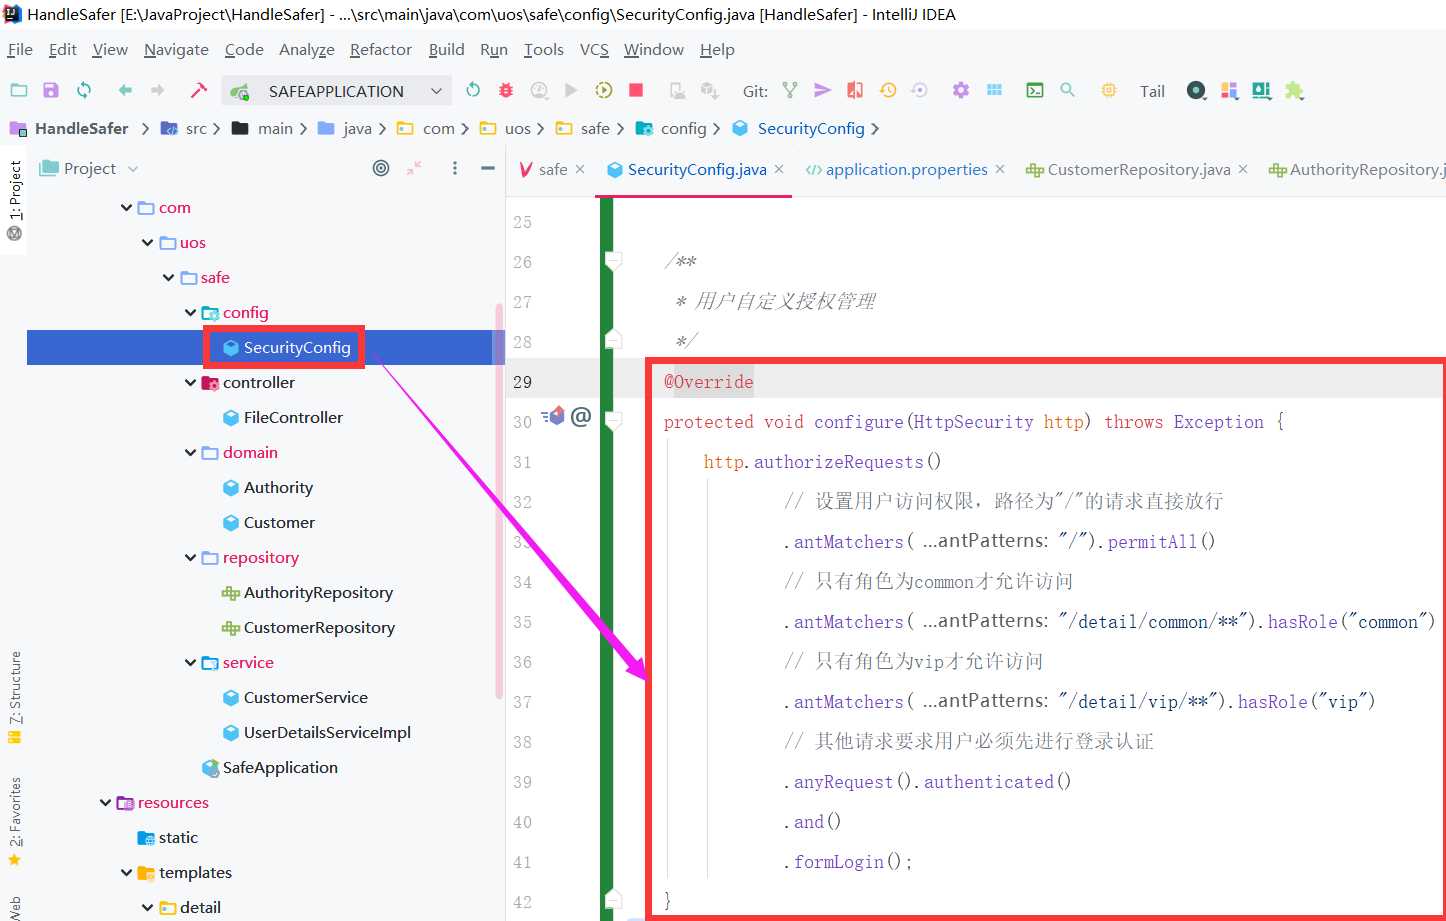Collapse the domain package node
1446x921 pixels.
point(191,453)
